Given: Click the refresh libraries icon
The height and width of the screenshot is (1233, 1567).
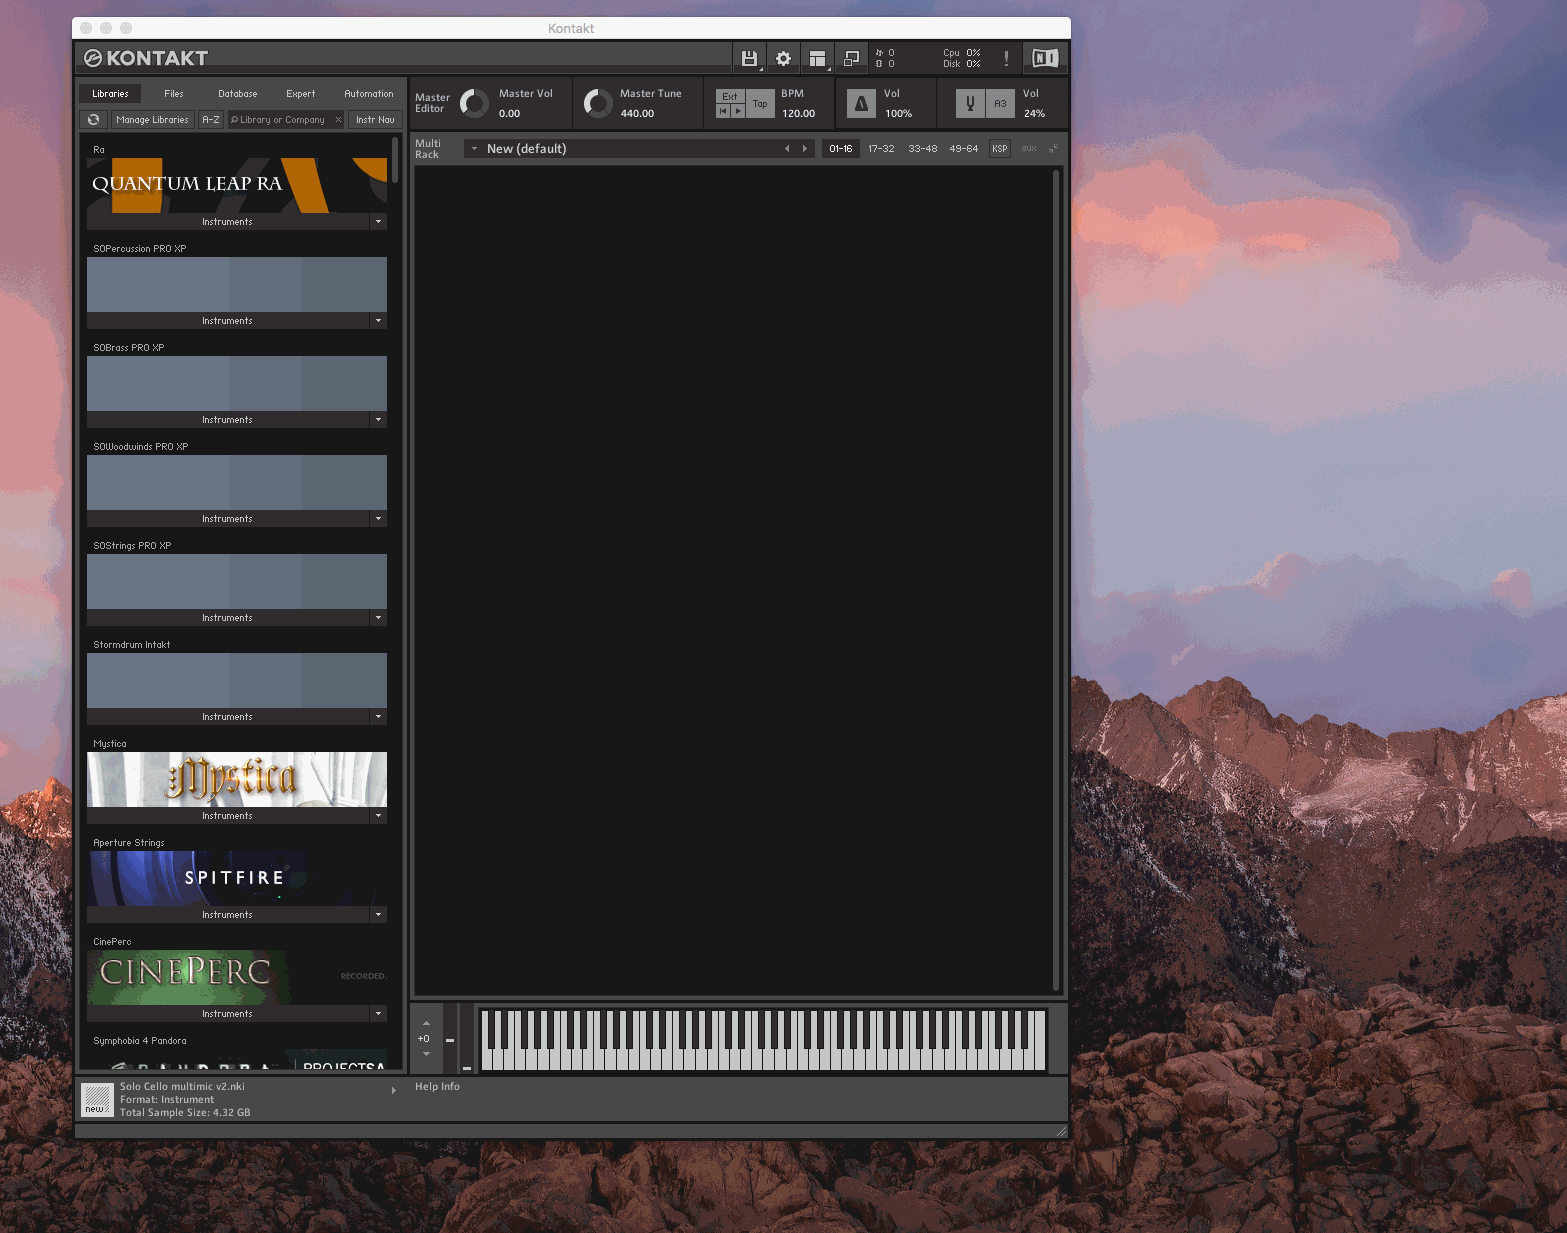Looking at the screenshot, I should point(94,120).
